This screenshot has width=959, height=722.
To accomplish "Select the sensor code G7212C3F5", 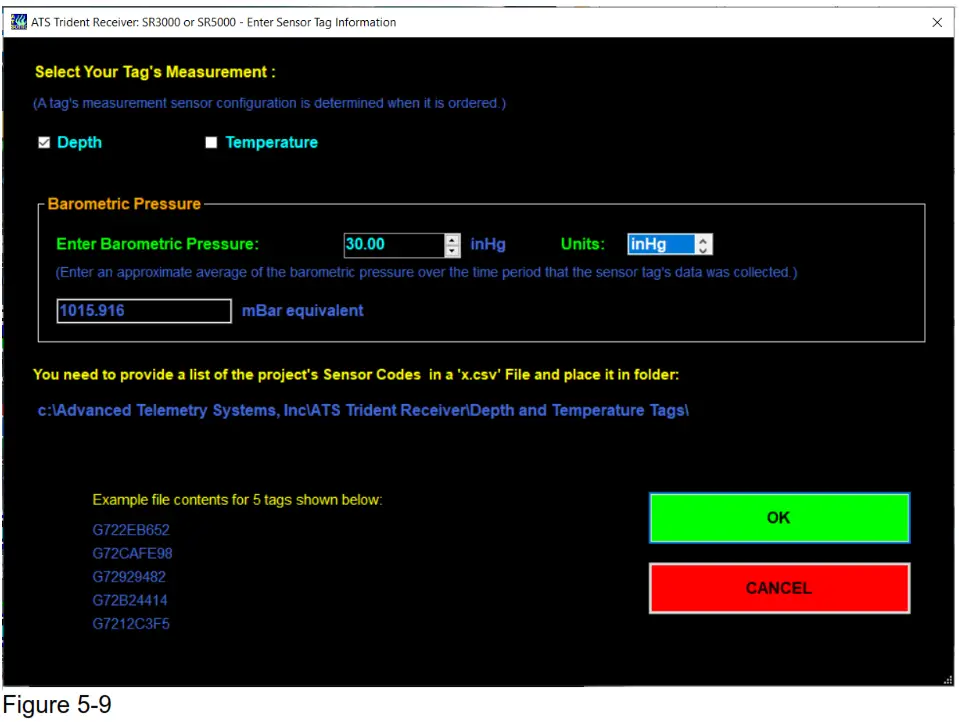I will point(131,623).
